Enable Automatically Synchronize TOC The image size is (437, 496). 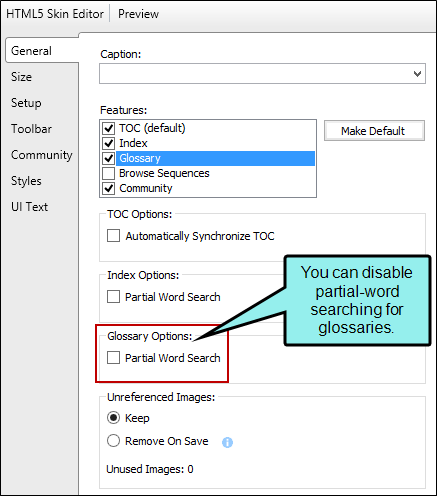pos(113,236)
